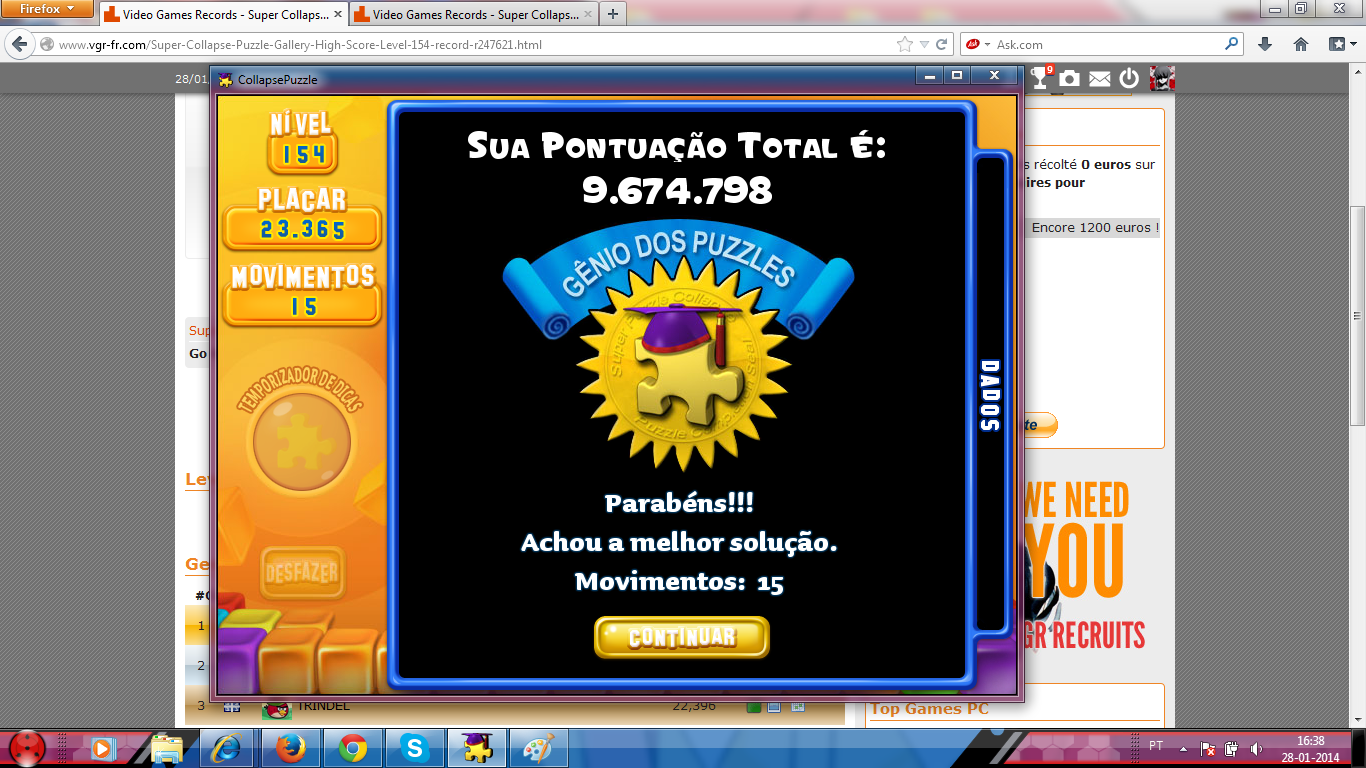The width and height of the screenshot is (1366, 768).
Task: Open the camera icon in the site header
Action: click(x=1070, y=78)
